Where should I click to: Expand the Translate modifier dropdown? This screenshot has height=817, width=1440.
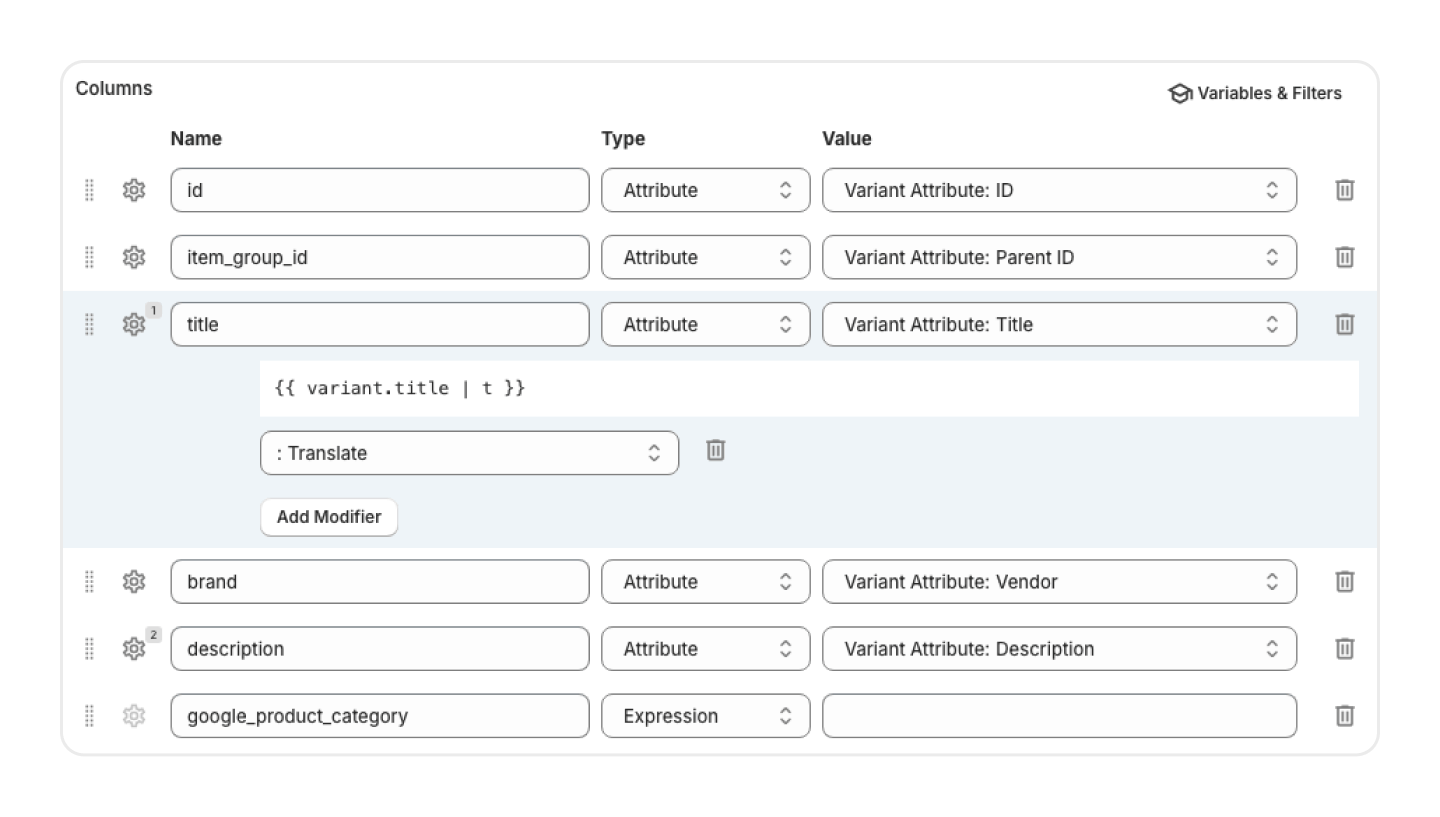[x=468, y=453]
